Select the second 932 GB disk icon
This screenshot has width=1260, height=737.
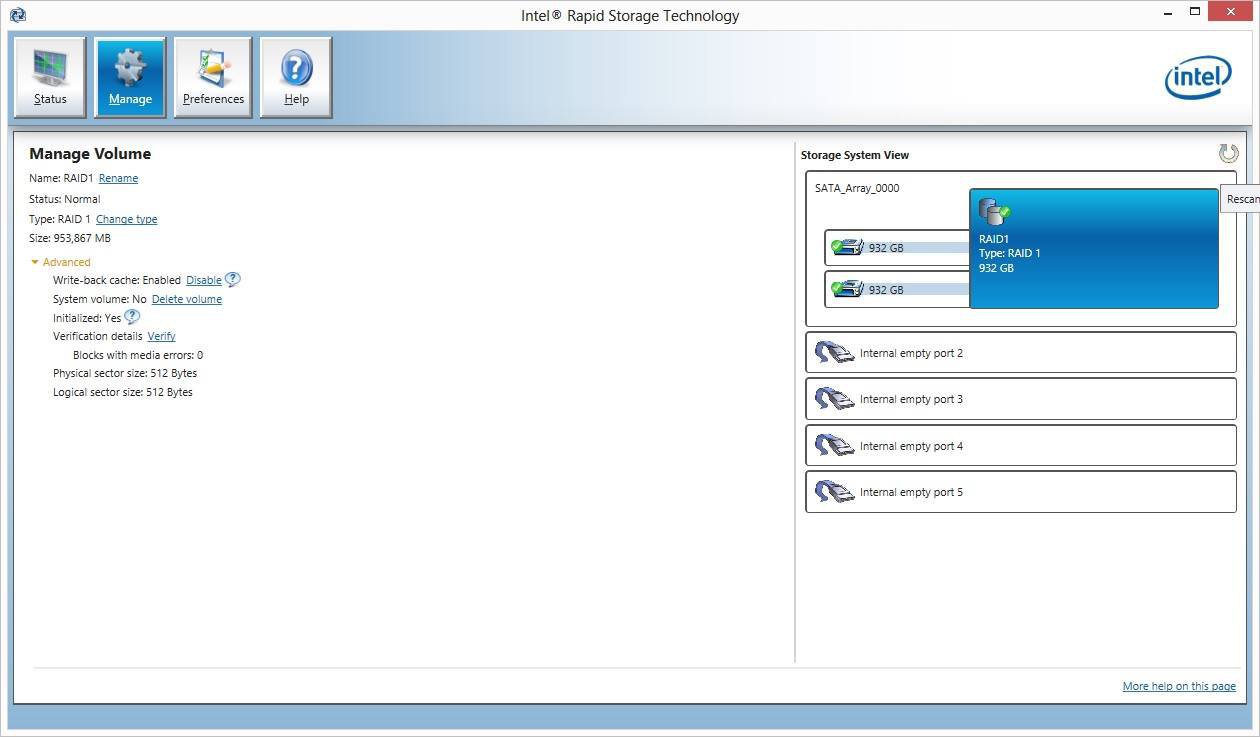(x=847, y=289)
